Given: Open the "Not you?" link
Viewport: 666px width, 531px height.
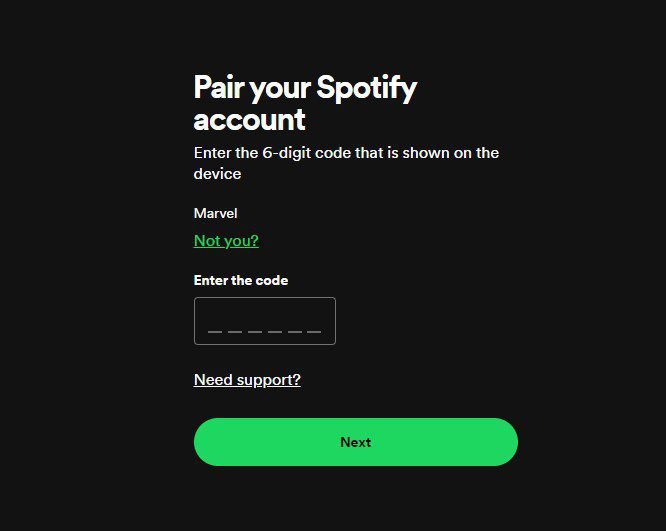Looking at the screenshot, I should (226, 241).
